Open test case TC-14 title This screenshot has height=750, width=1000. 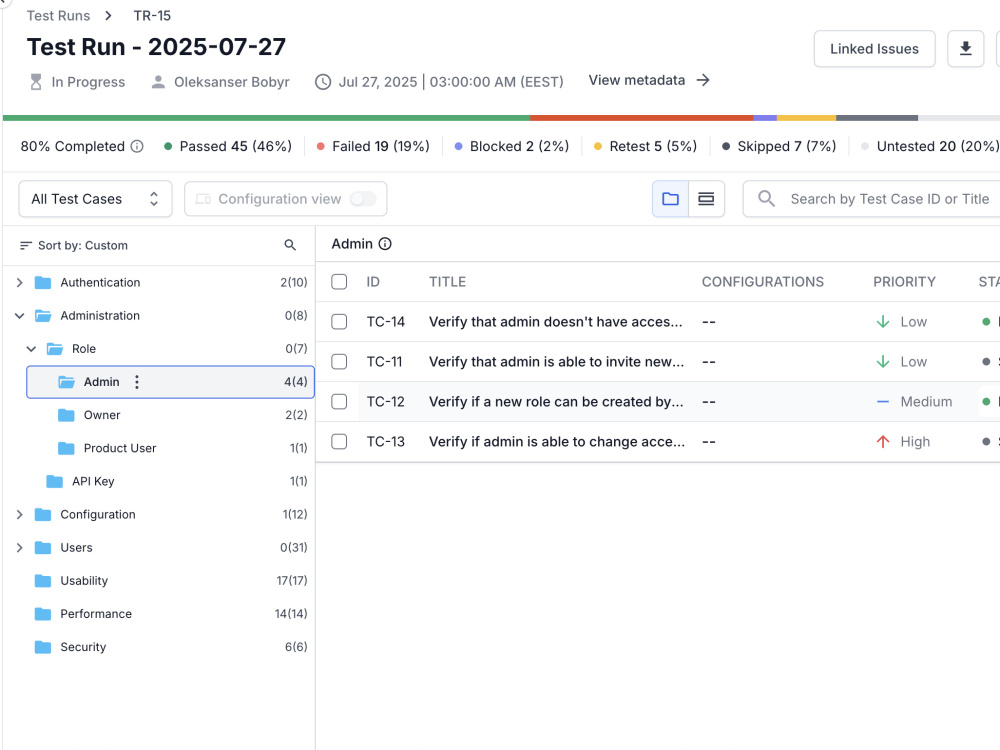[x=555, y=321]
